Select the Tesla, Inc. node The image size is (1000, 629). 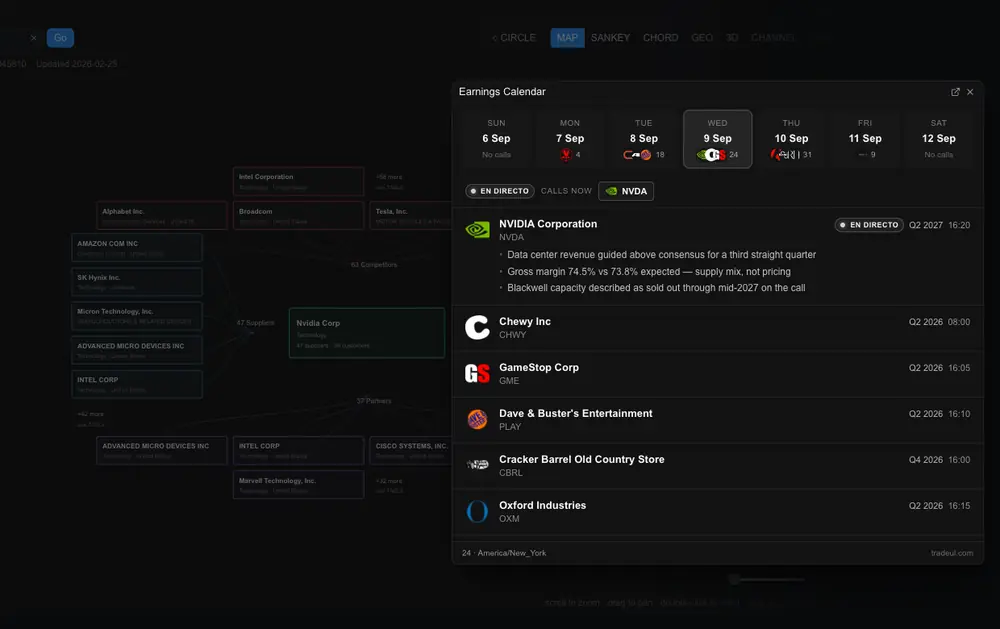tap(411, 216)
